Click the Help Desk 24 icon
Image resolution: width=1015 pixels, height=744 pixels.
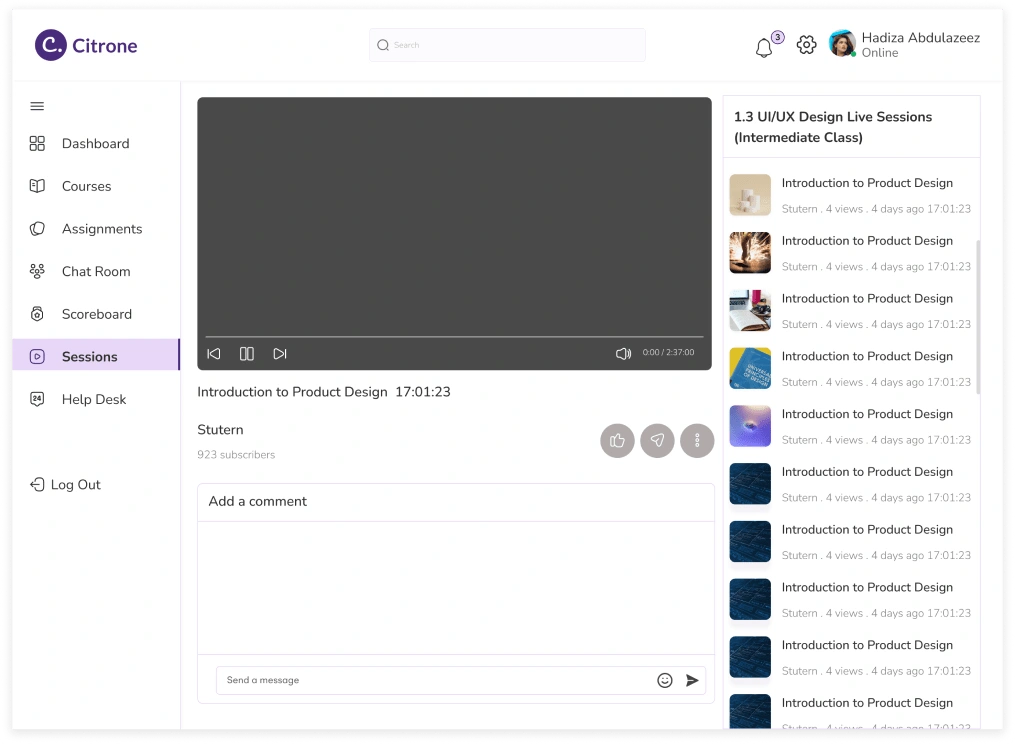(x=37, y=399)
